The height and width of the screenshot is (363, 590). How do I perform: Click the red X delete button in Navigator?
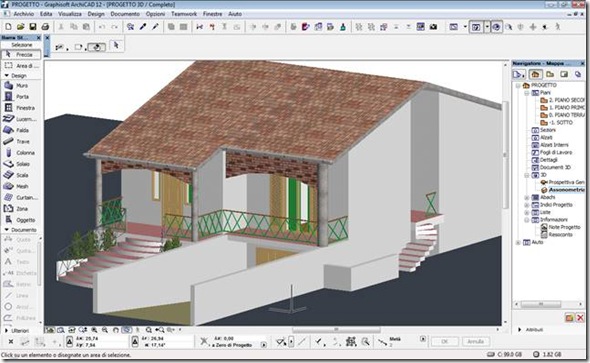580,318
